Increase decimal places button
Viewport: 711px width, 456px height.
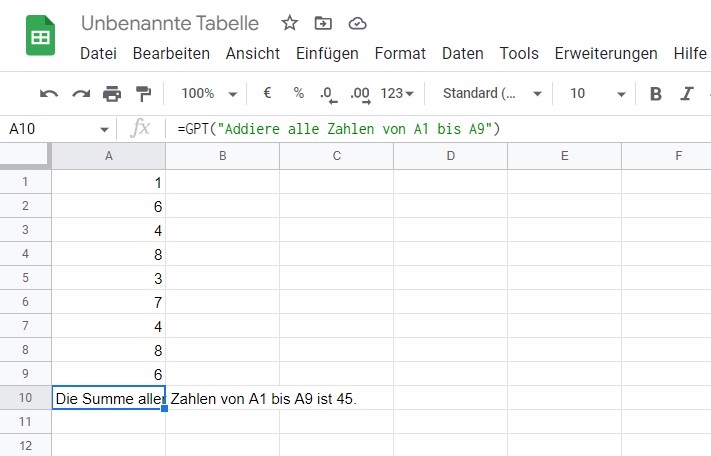(360, 94)
